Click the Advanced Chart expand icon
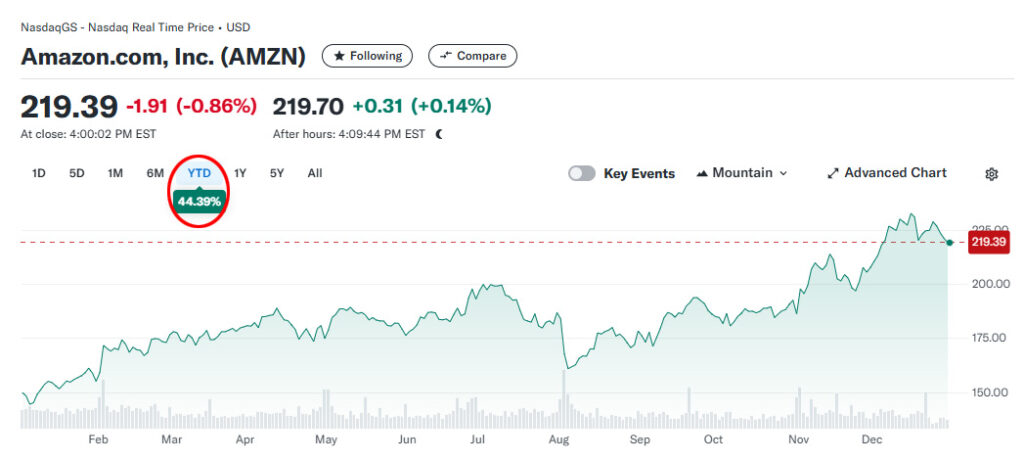 [833, 174]
